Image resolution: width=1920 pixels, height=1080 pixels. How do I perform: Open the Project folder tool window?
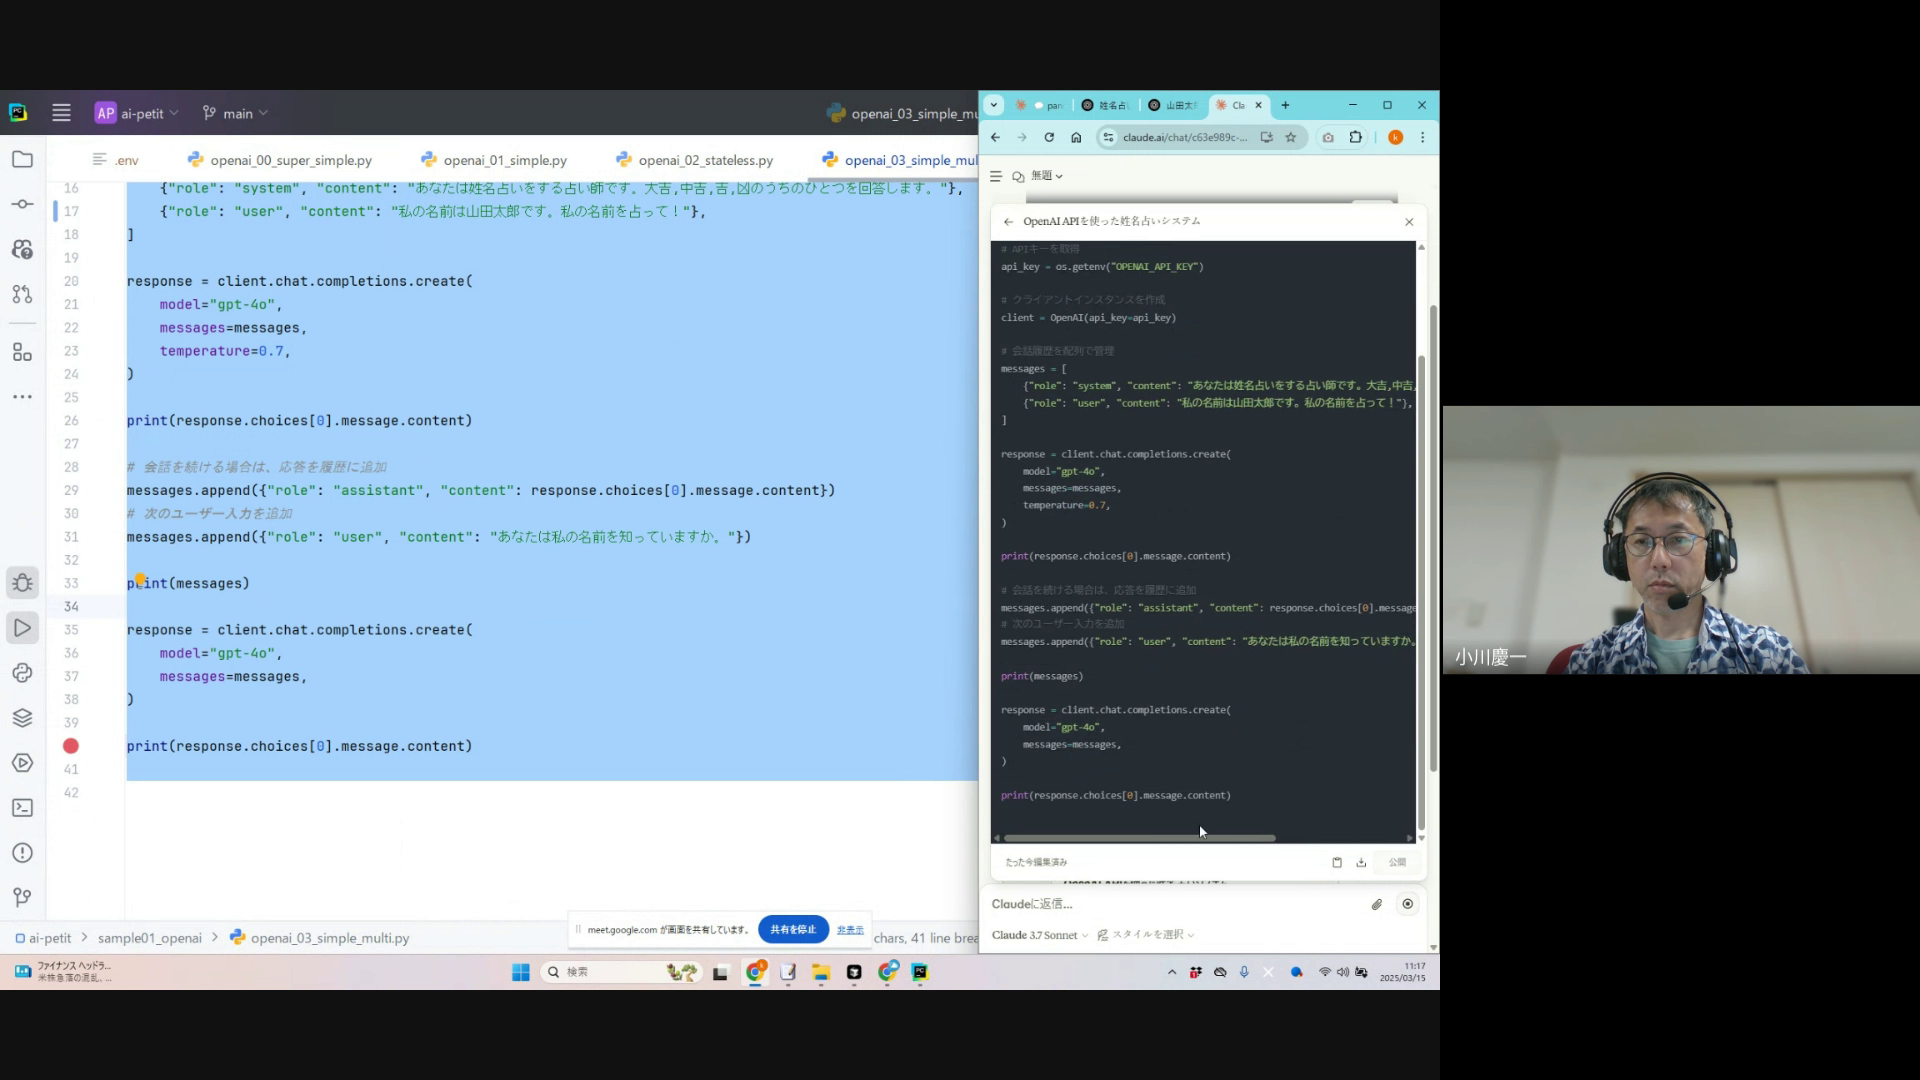(22, 160)
